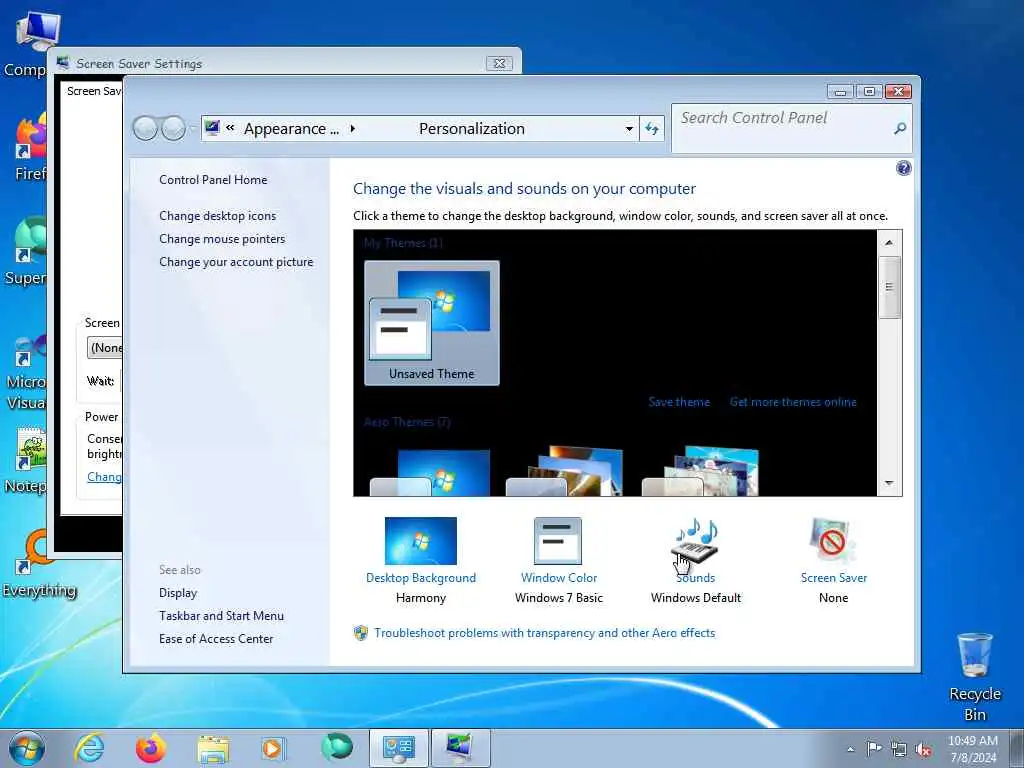
Task: Click the search magnifier icon
Action: [x=900, y=129]
